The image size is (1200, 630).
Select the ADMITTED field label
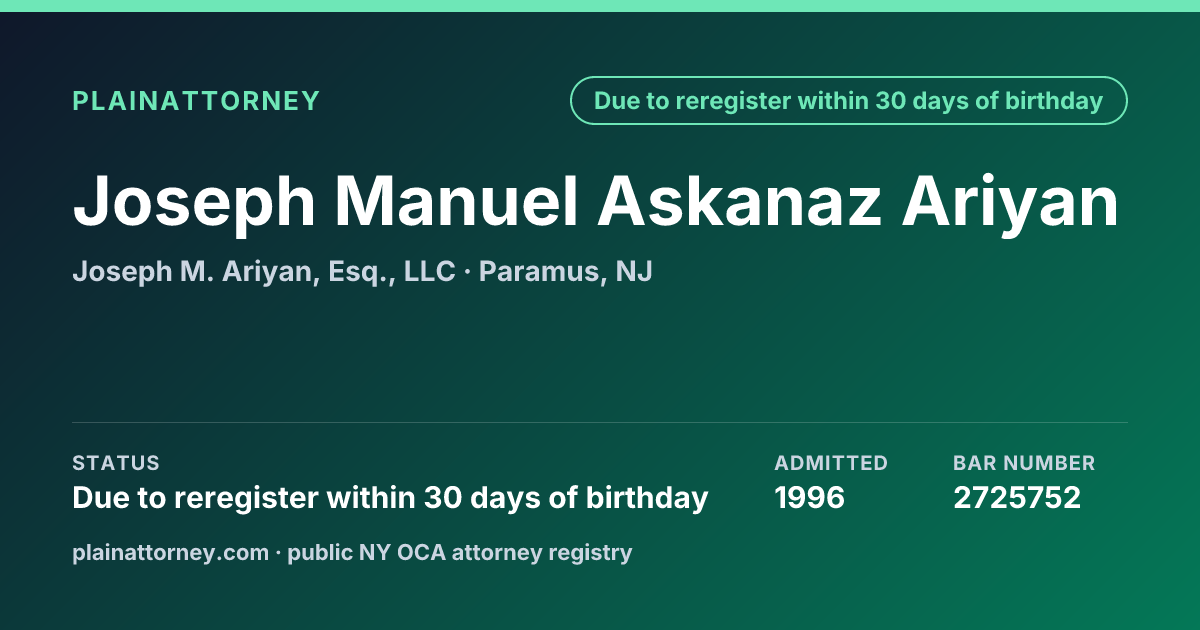[831, 463]
